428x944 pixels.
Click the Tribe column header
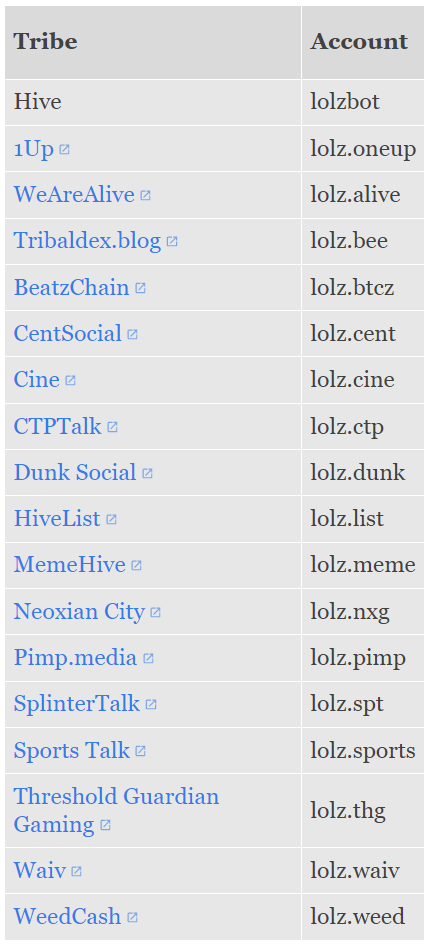(x=153, y=42)
